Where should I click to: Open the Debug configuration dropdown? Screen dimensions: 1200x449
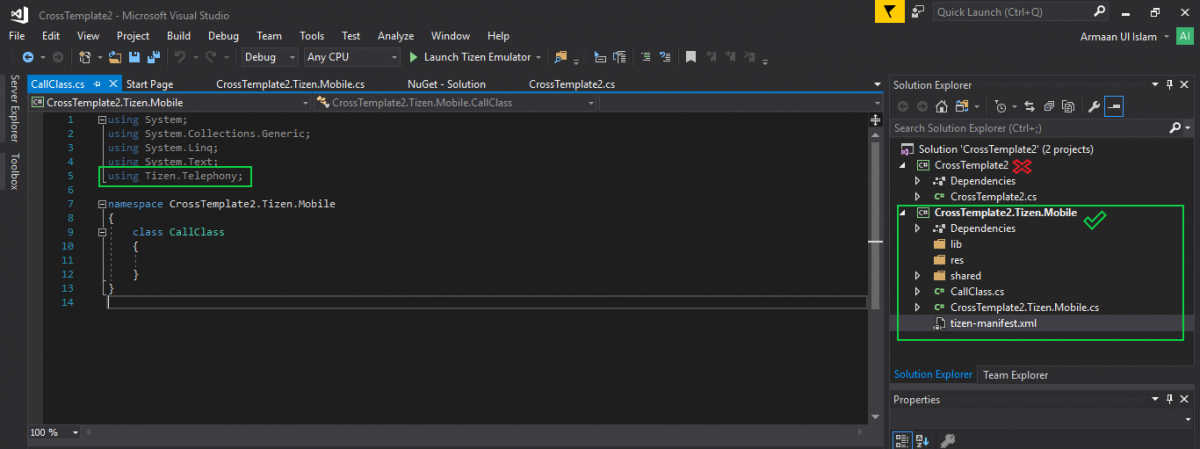[269, 57]
